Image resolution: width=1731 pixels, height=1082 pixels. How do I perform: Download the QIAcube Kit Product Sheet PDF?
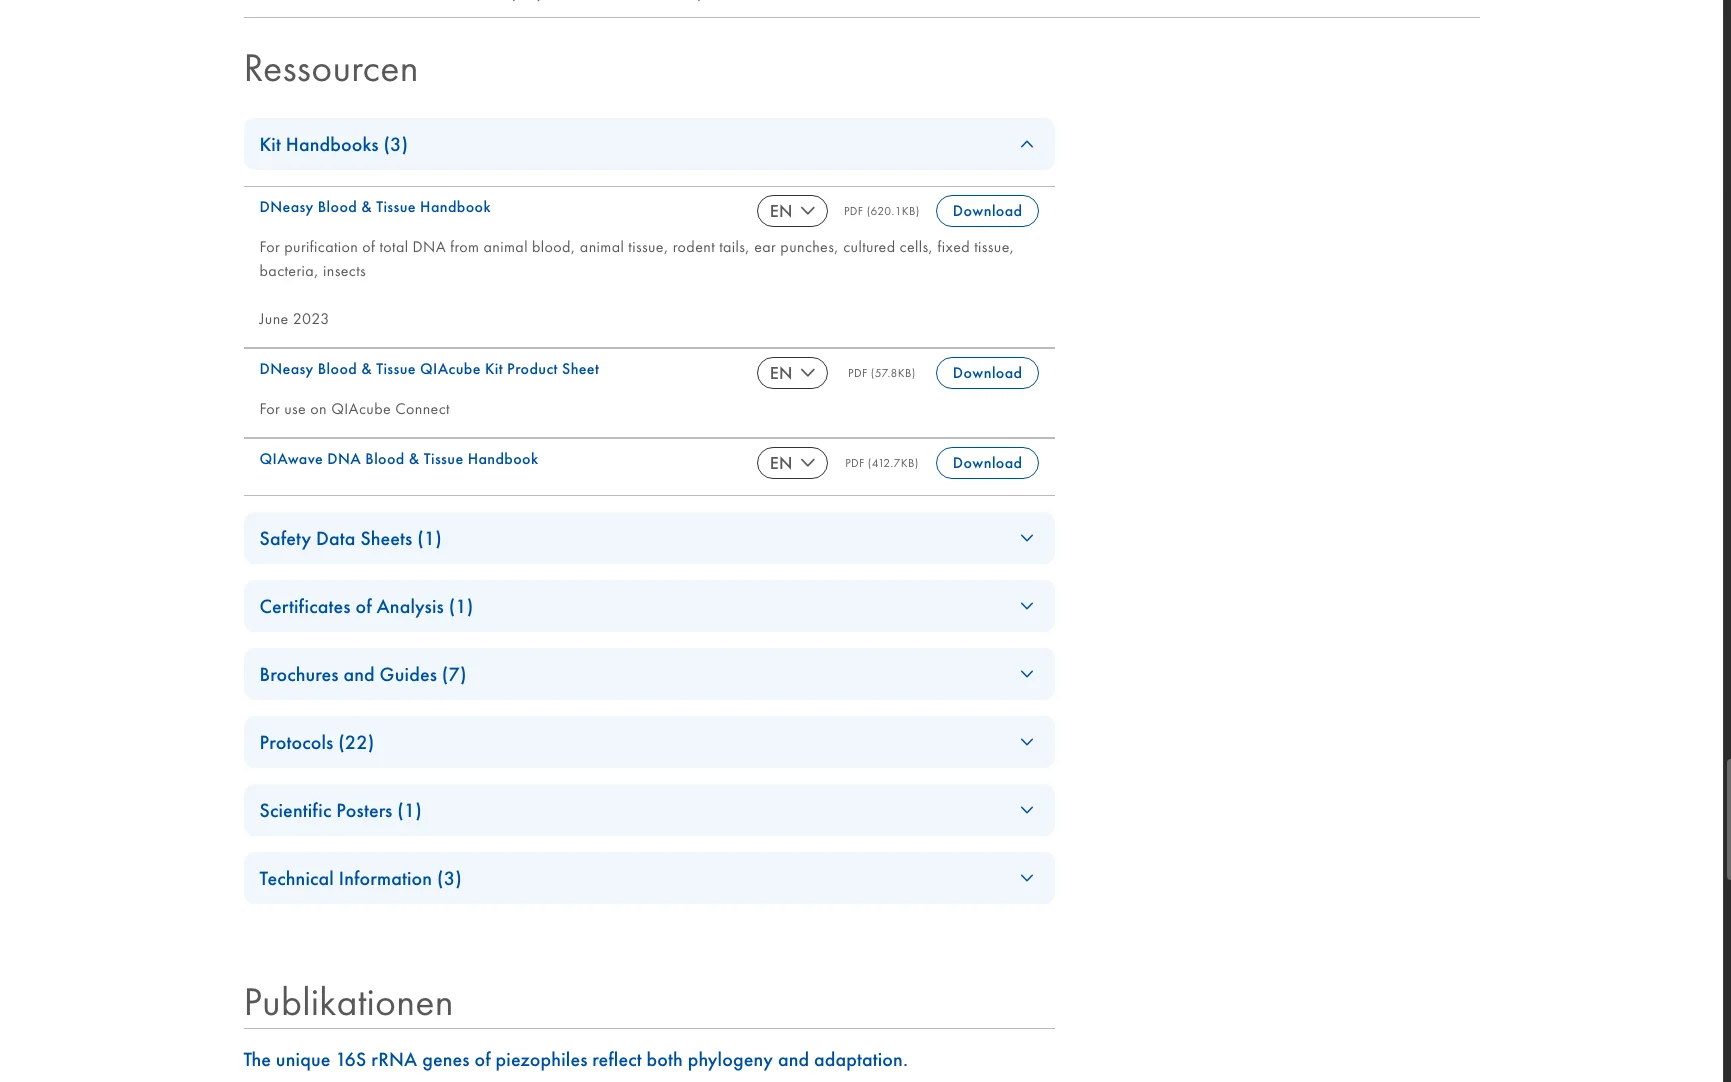[x=987, y=373]
